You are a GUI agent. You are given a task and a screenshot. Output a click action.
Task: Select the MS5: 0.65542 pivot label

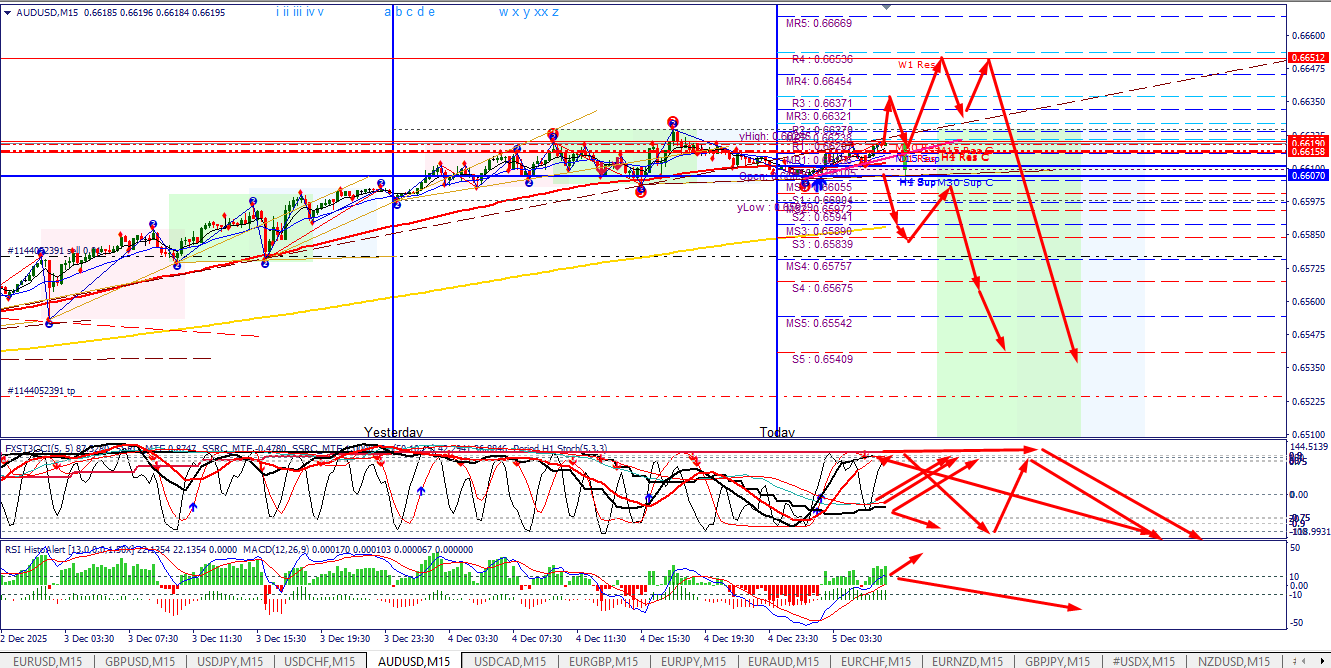(819, 324)
